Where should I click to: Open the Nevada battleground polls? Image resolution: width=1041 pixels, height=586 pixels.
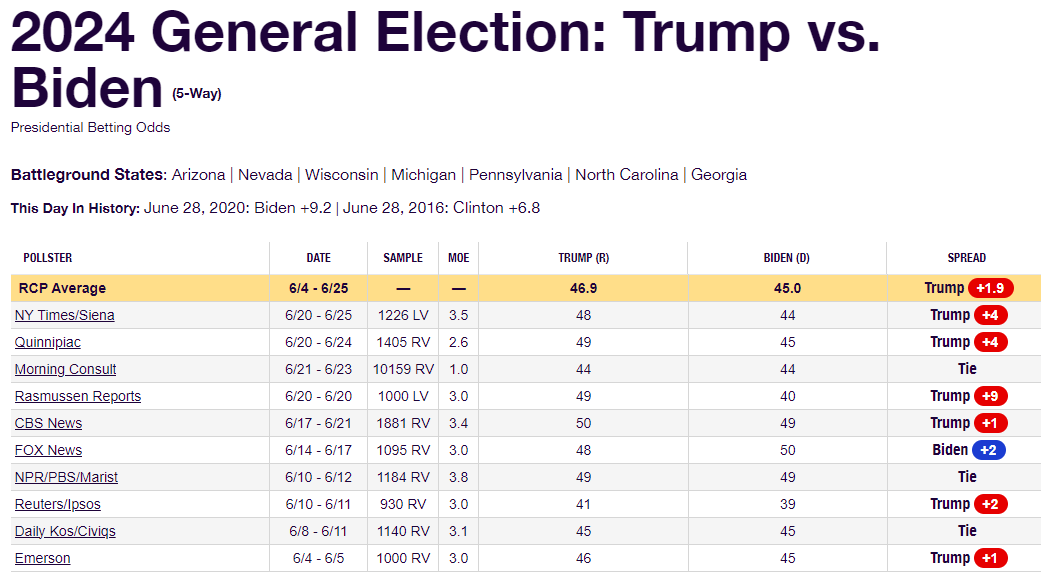coord(265,174)
